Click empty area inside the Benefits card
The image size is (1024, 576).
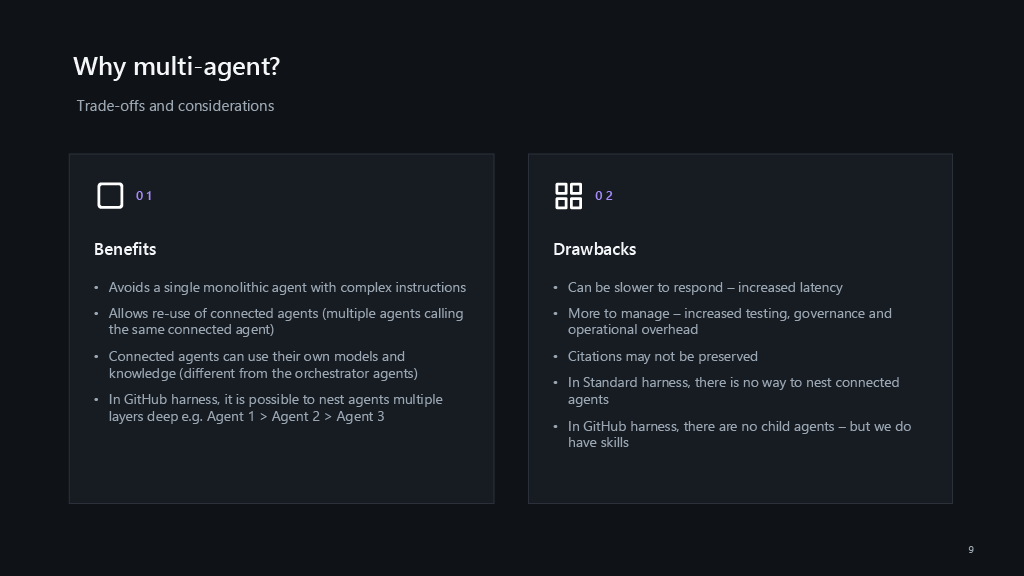[281, 467]
